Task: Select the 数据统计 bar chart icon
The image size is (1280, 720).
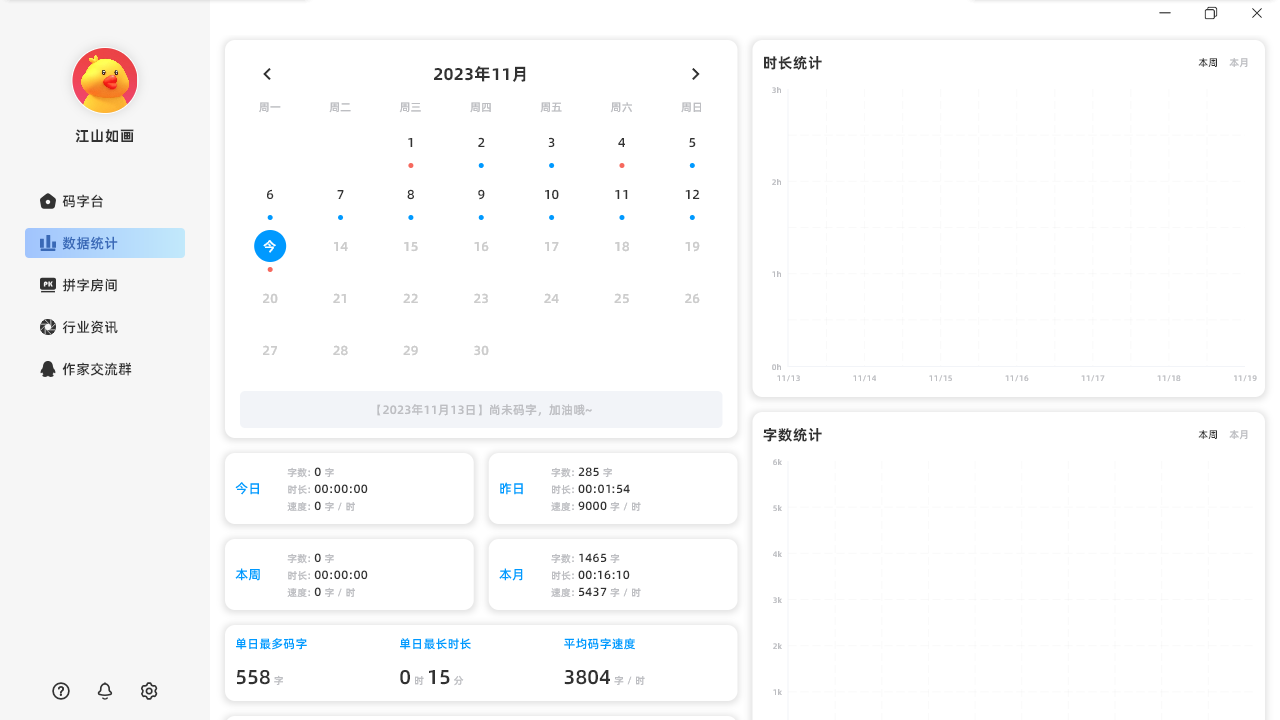Action: point(47,242)
